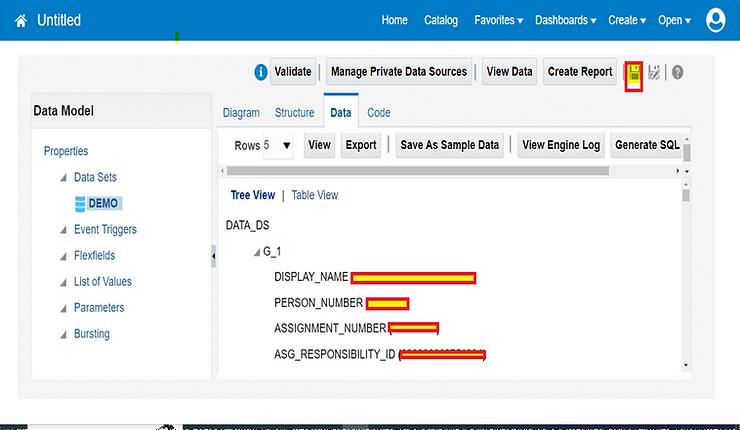Collapse the Data Model side panel splitter
The image size is (740, 430).
pyautogui.click(x=213, y=258)
